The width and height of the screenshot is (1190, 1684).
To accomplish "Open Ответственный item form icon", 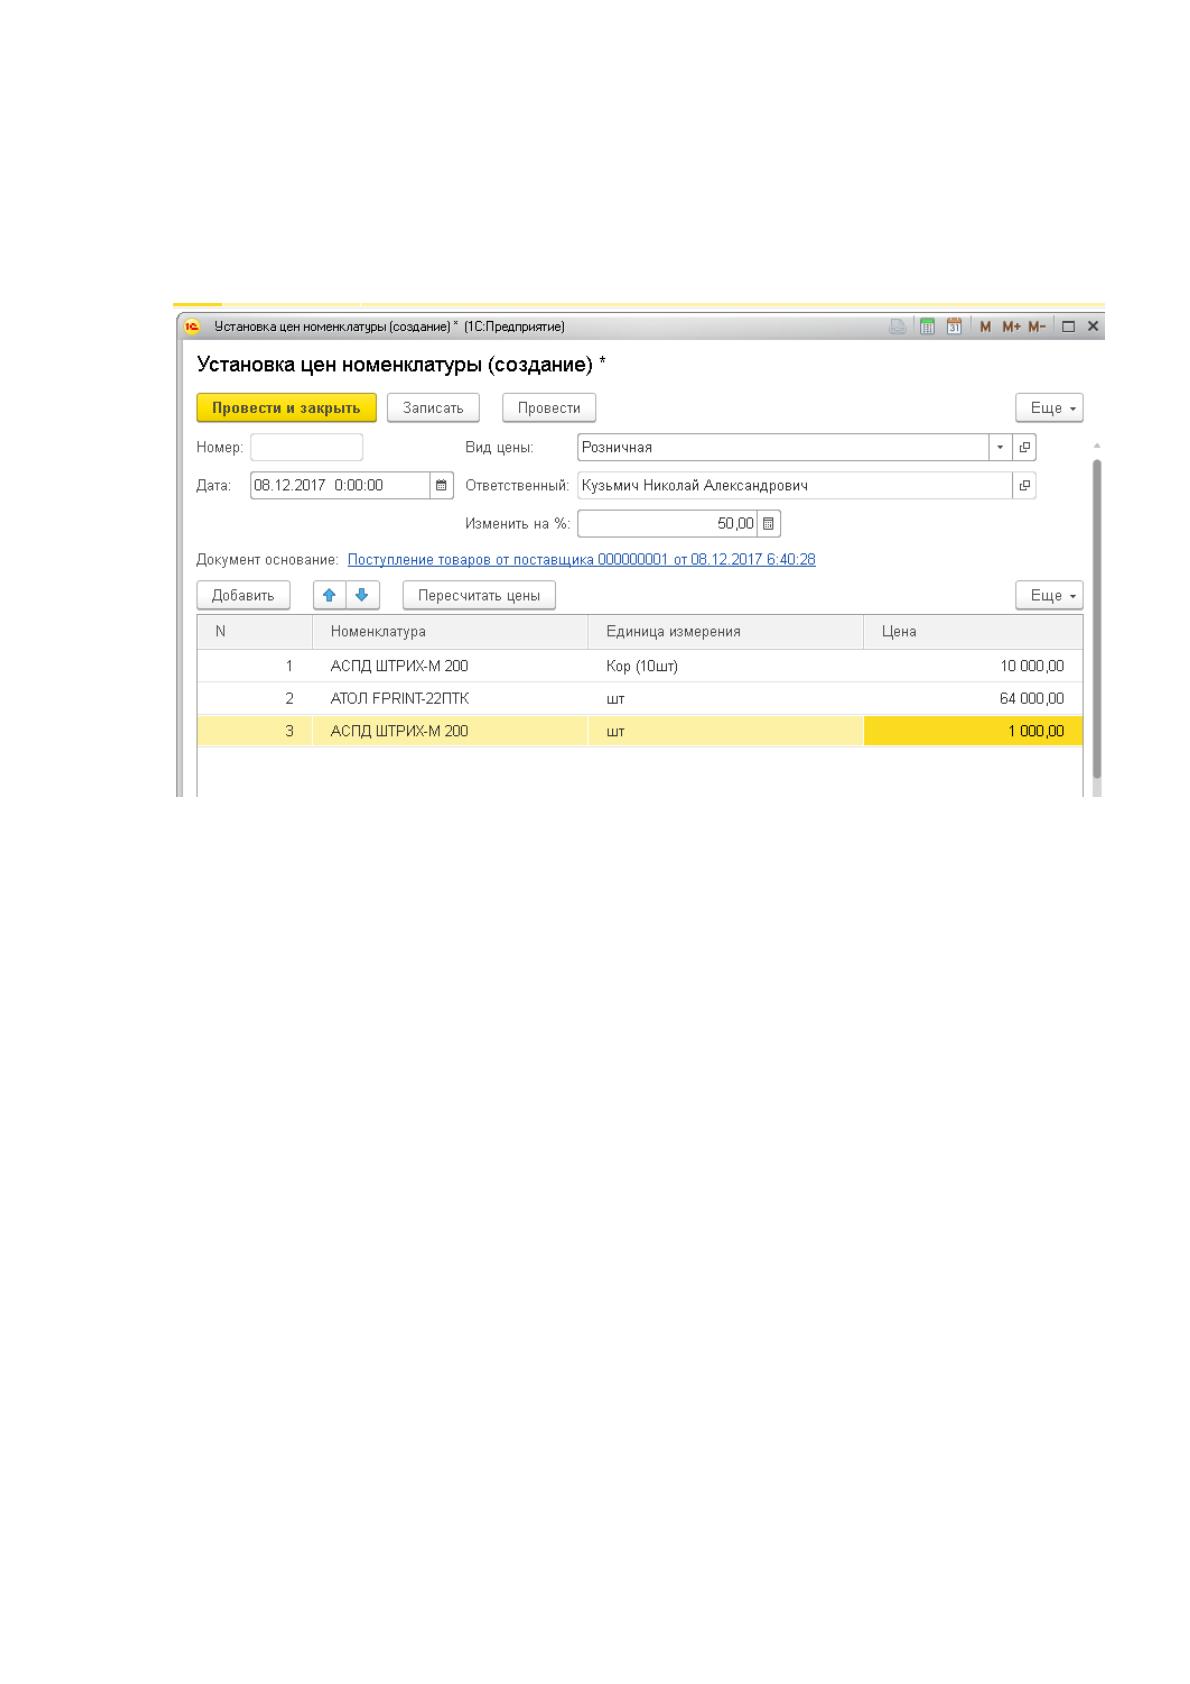I will coord(1024,485).
